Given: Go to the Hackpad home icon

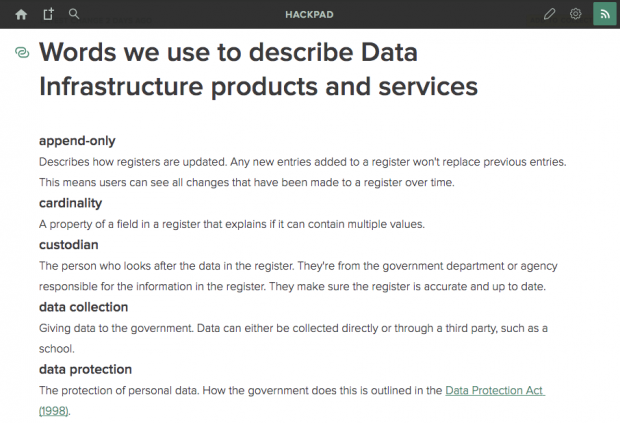Looking at the screenshot, I should click(21, 15).
